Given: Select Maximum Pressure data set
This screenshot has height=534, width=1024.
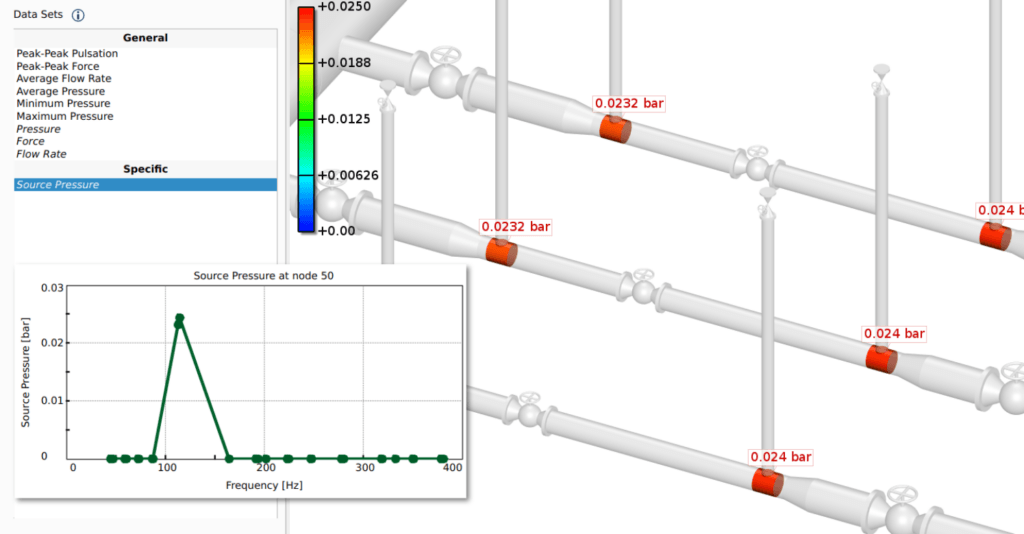Looking at the screenshot, I should [65, 116].
